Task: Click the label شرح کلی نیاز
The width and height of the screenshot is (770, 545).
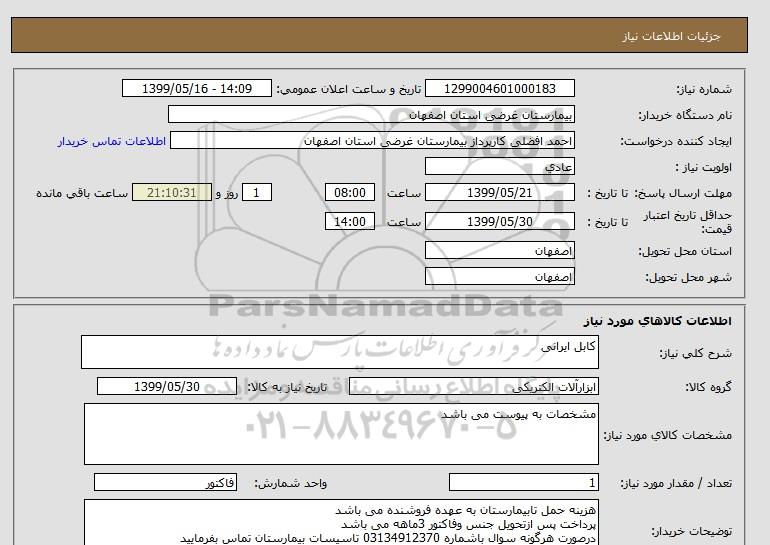Action: [x=695, y=353]
